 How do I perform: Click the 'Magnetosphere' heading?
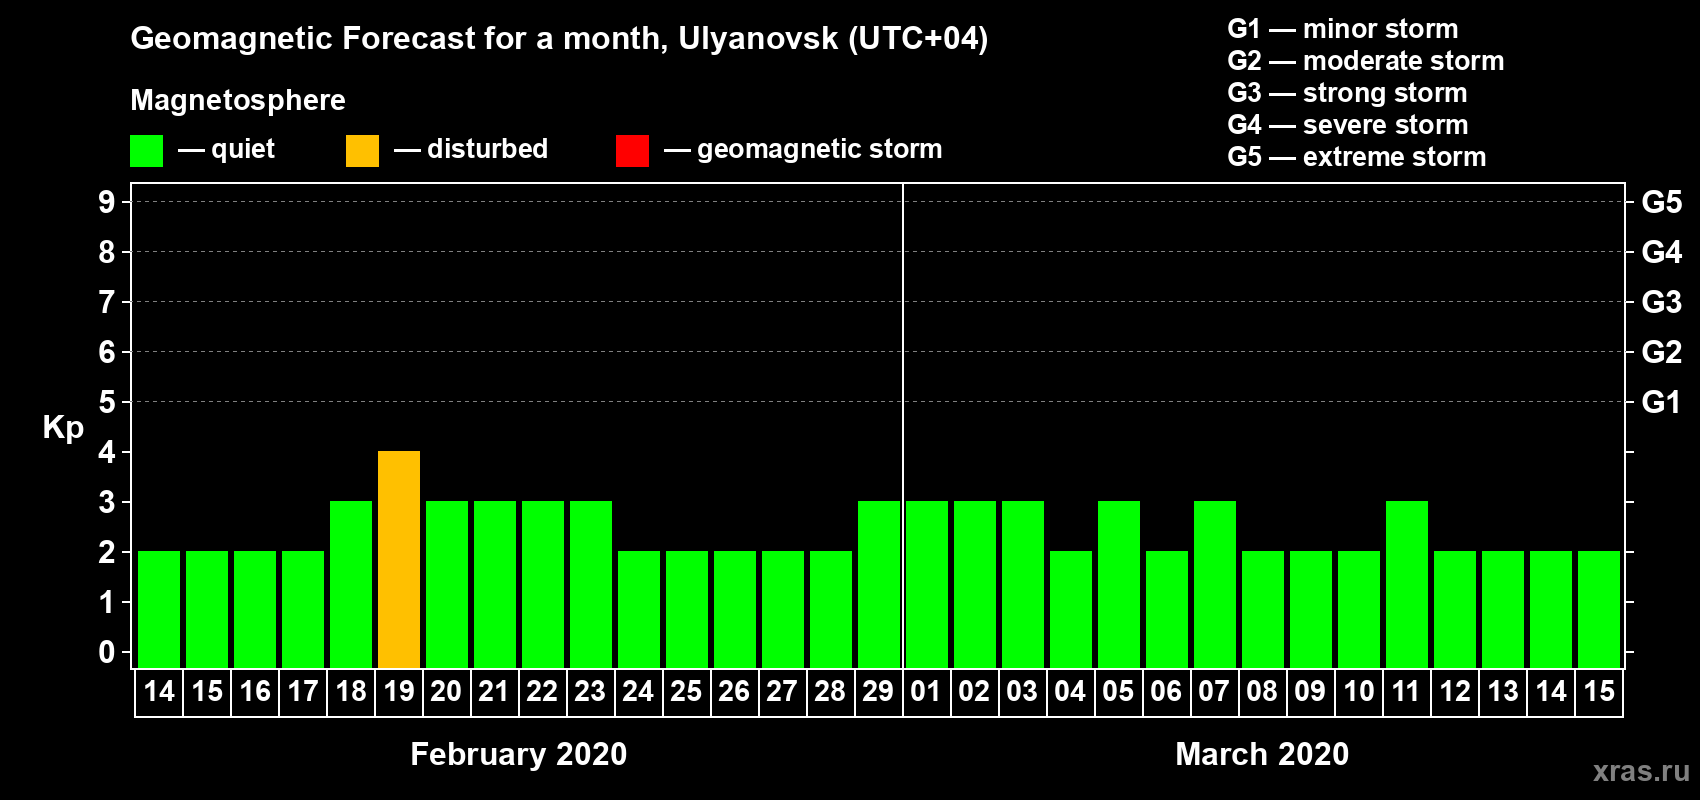(238, 100)
